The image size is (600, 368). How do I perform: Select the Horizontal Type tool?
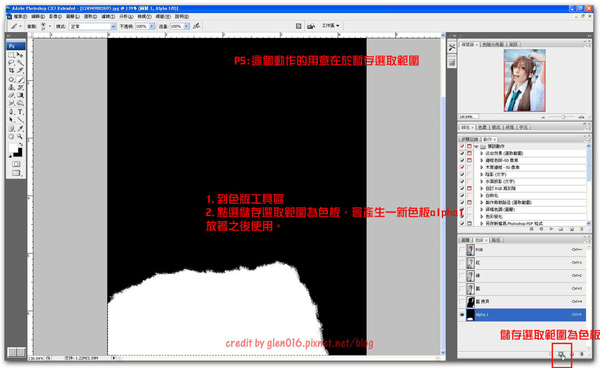pos(20,112)
